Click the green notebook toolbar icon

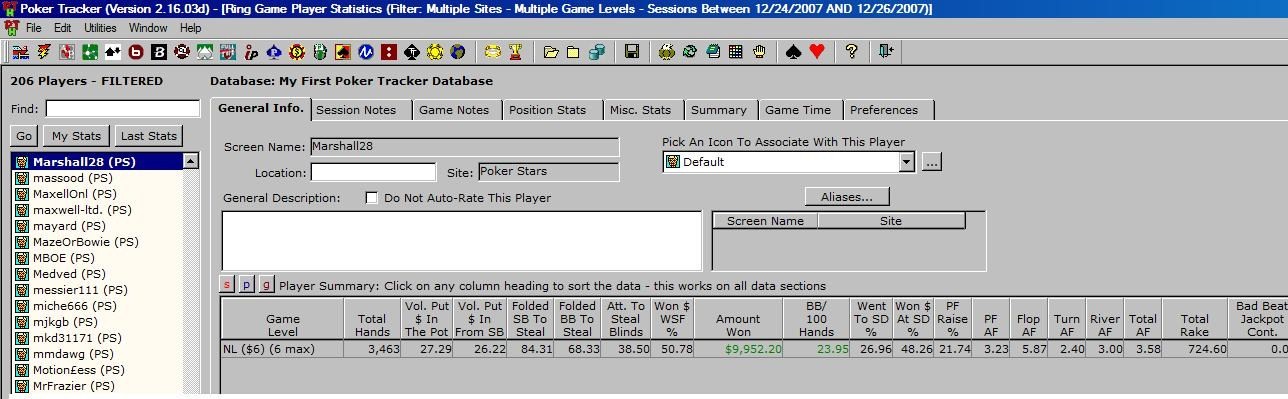tap(713, 52)
